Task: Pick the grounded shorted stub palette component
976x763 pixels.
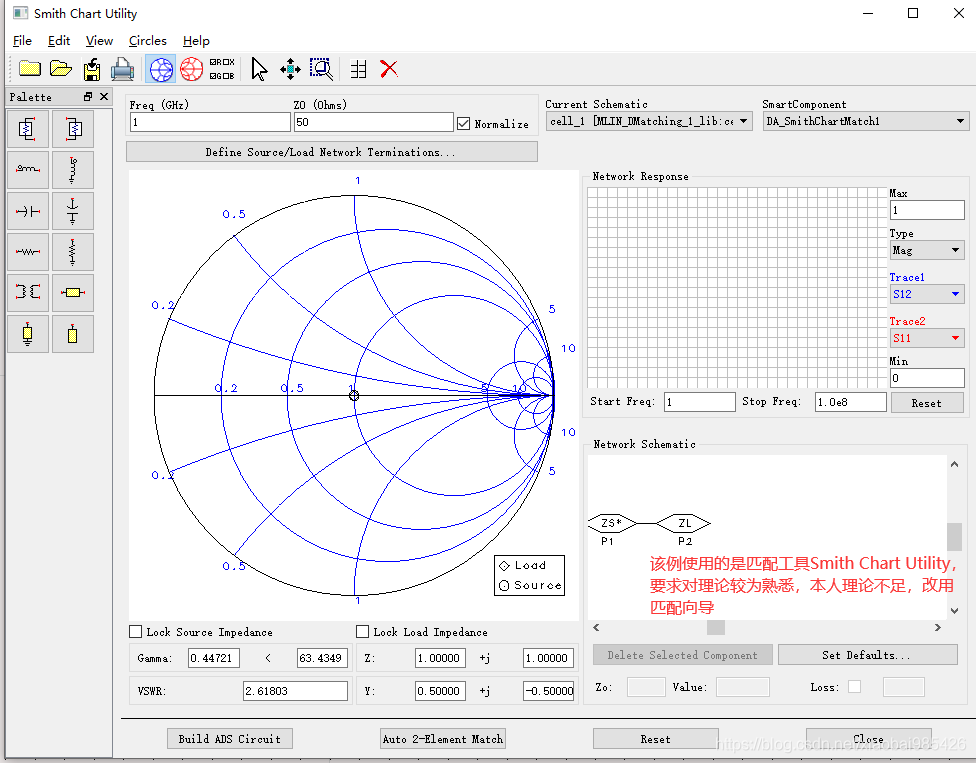Action: pos(27,334)
